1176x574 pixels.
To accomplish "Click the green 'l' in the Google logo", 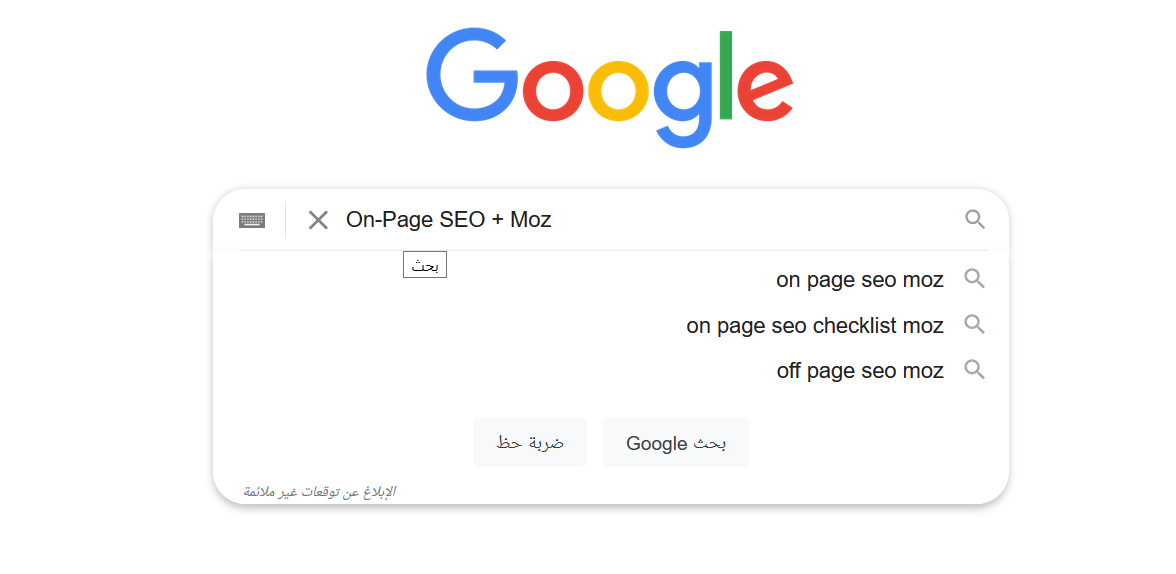I will pyautogui.click(x=725, y=75).
